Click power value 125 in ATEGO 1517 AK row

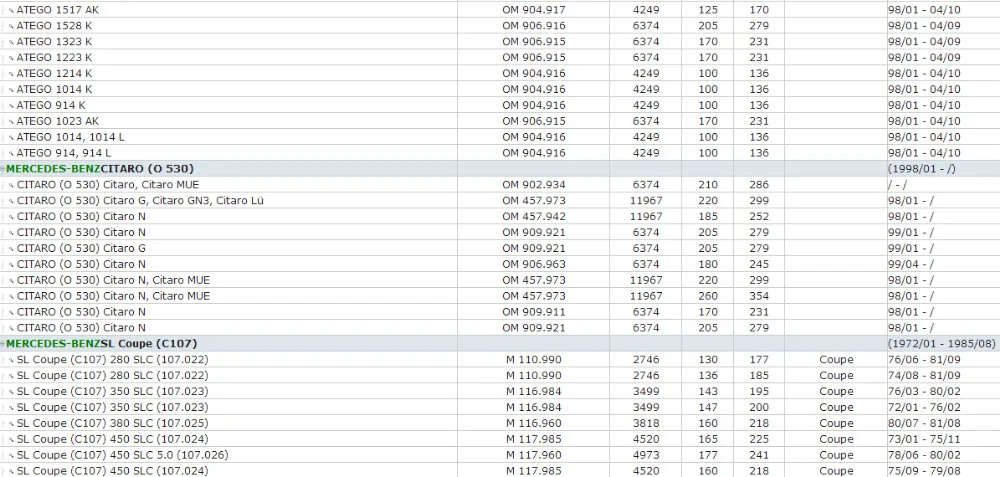coord(708,10)
